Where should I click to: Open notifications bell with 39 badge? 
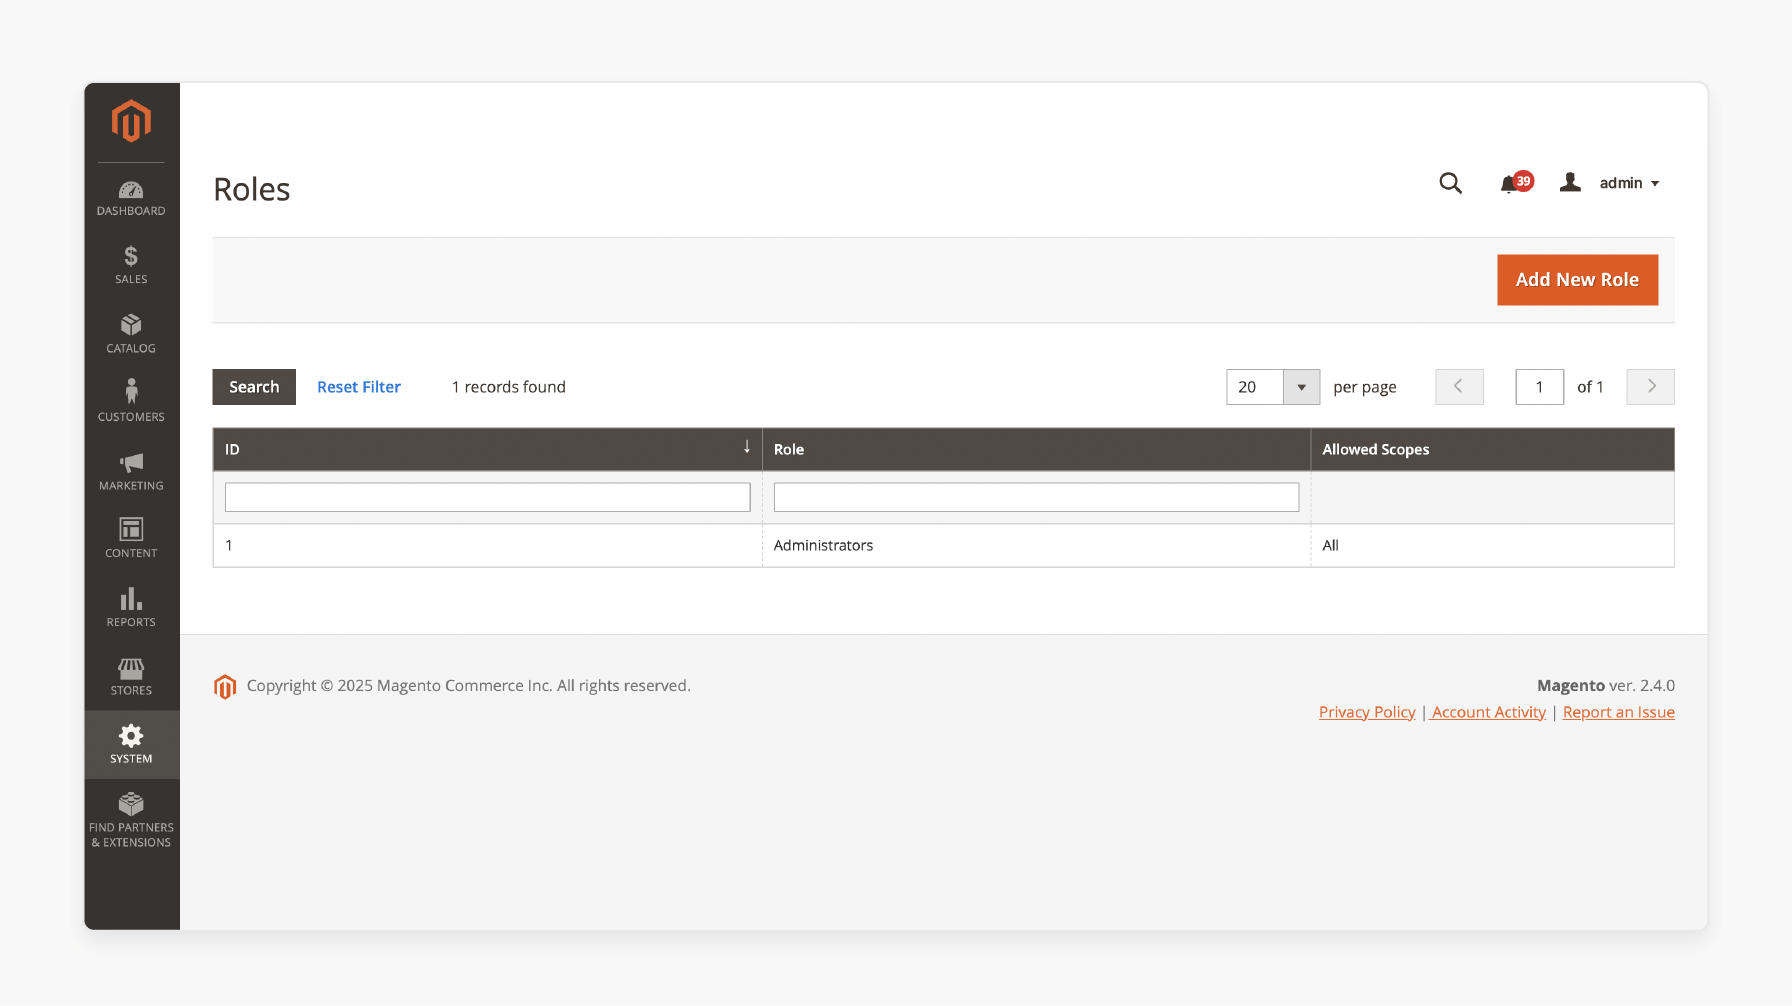click(1516, 183)
